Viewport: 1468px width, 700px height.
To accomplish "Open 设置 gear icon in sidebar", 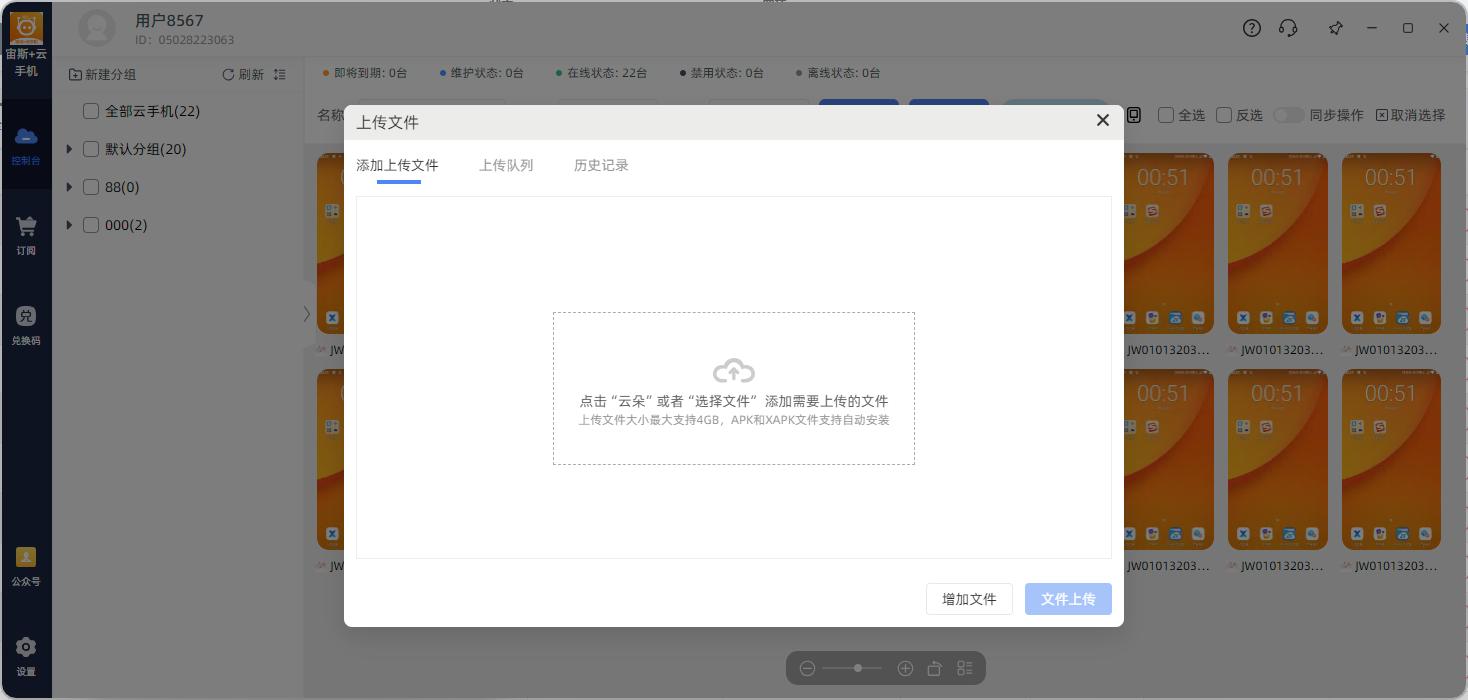I will (x=26, y=647).
